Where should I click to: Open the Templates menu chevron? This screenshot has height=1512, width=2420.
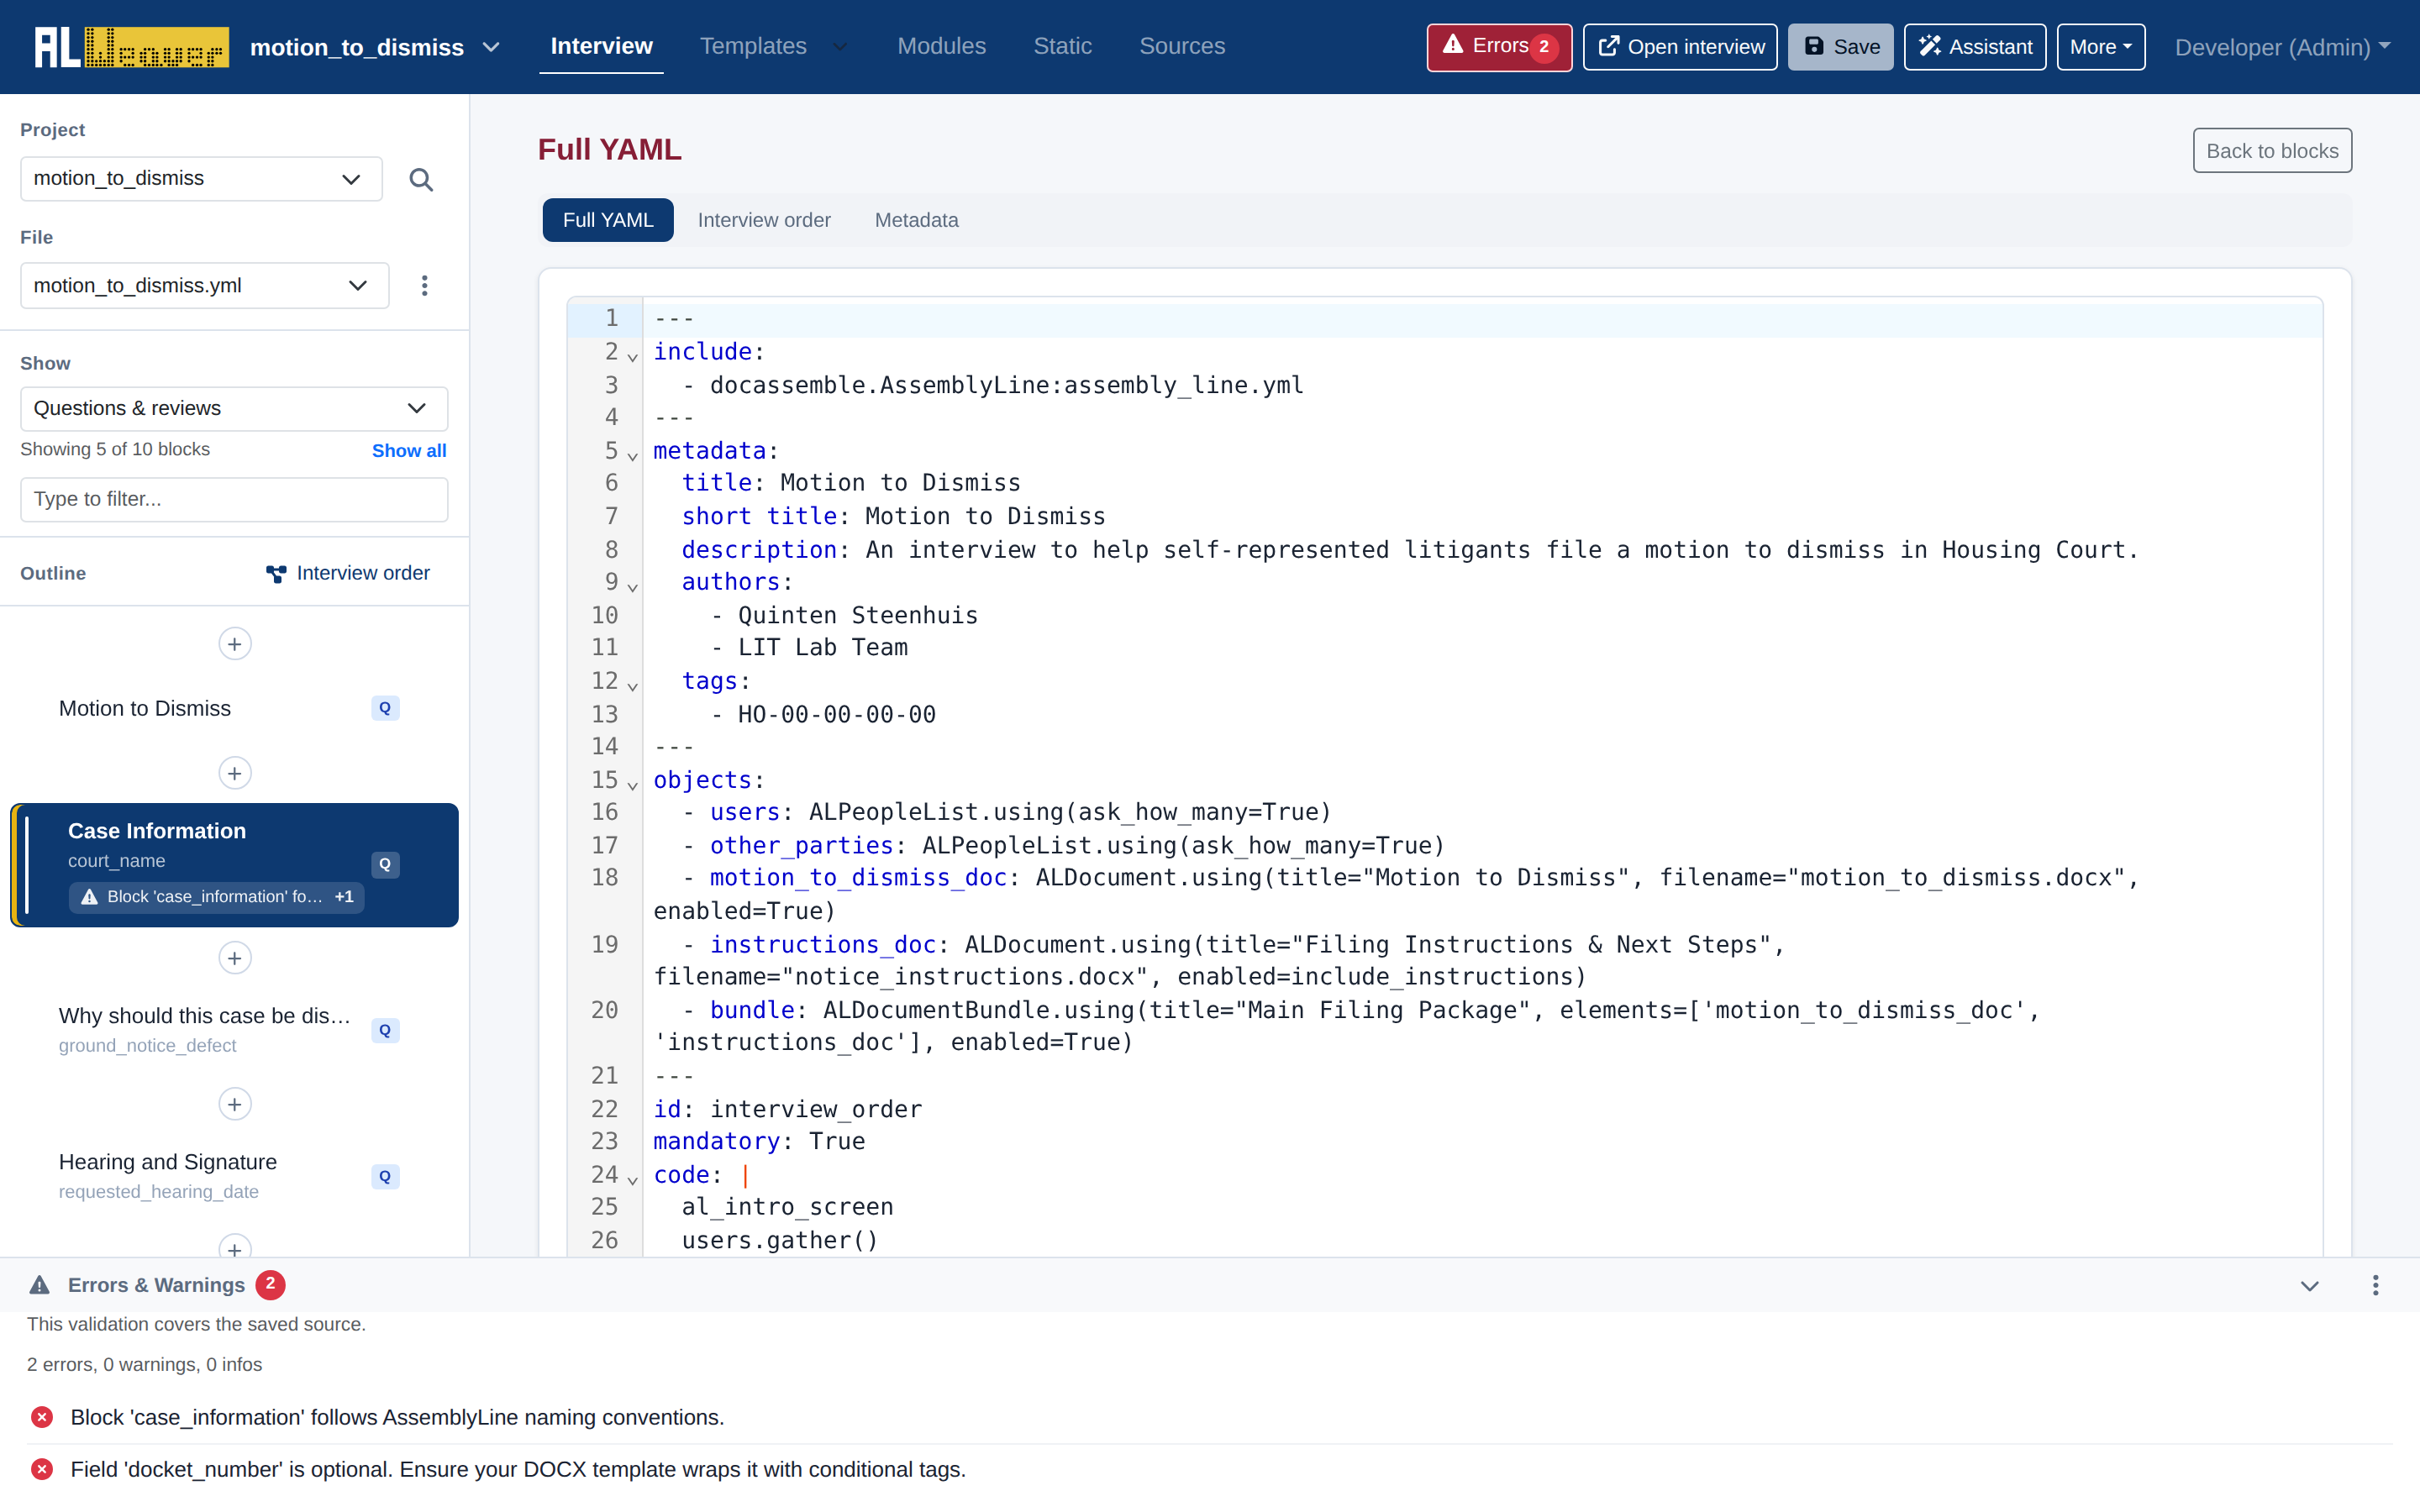(x=840, y=47)
